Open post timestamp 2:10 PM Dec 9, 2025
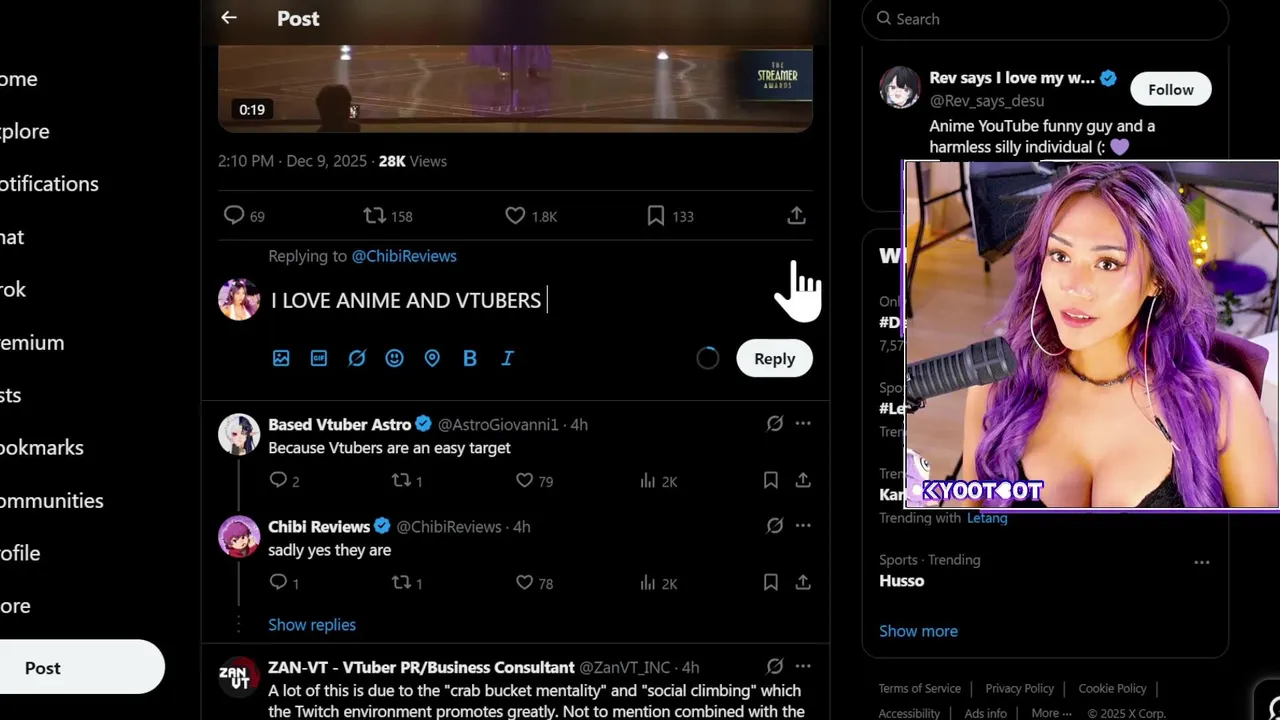This screenshot has width=1280, height=720. [292, 161]
